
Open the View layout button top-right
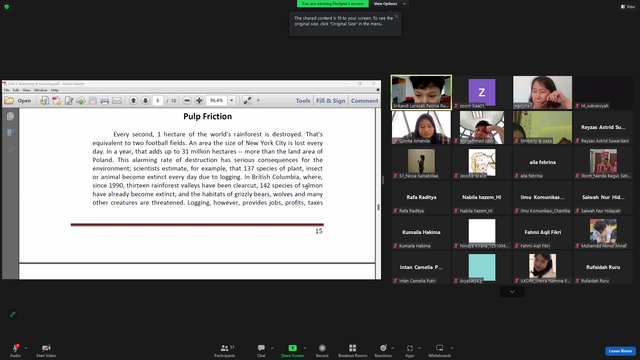[628, 7]
